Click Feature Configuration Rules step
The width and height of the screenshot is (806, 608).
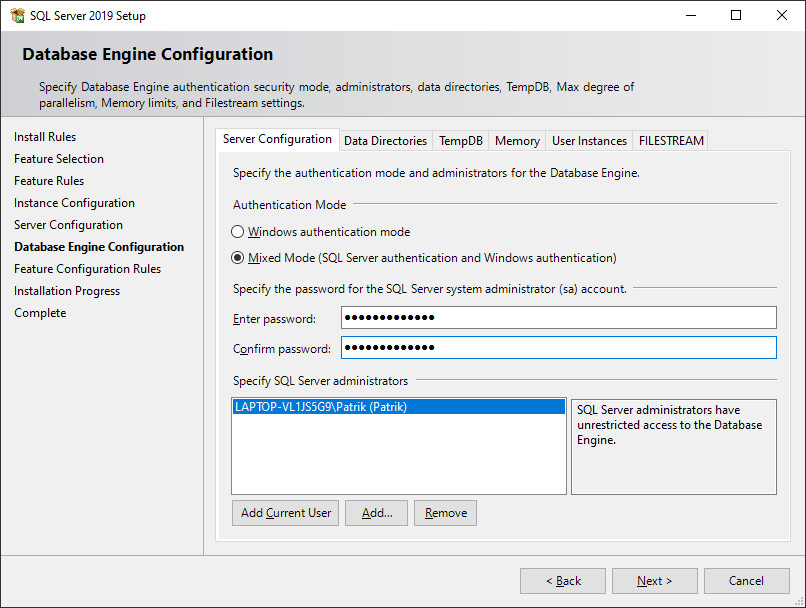[87, 269]
